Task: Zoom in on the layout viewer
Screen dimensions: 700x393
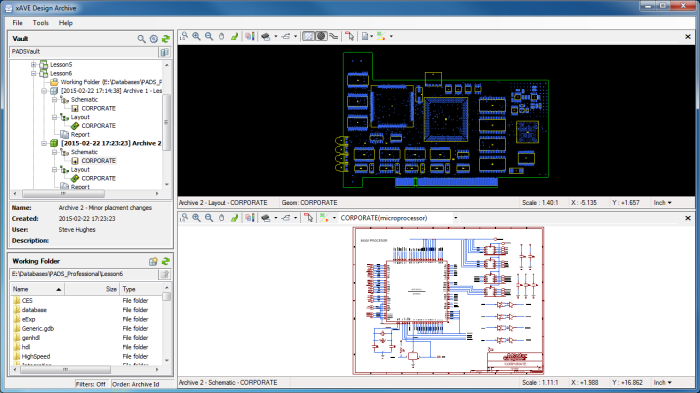Action: click(196, 37)
